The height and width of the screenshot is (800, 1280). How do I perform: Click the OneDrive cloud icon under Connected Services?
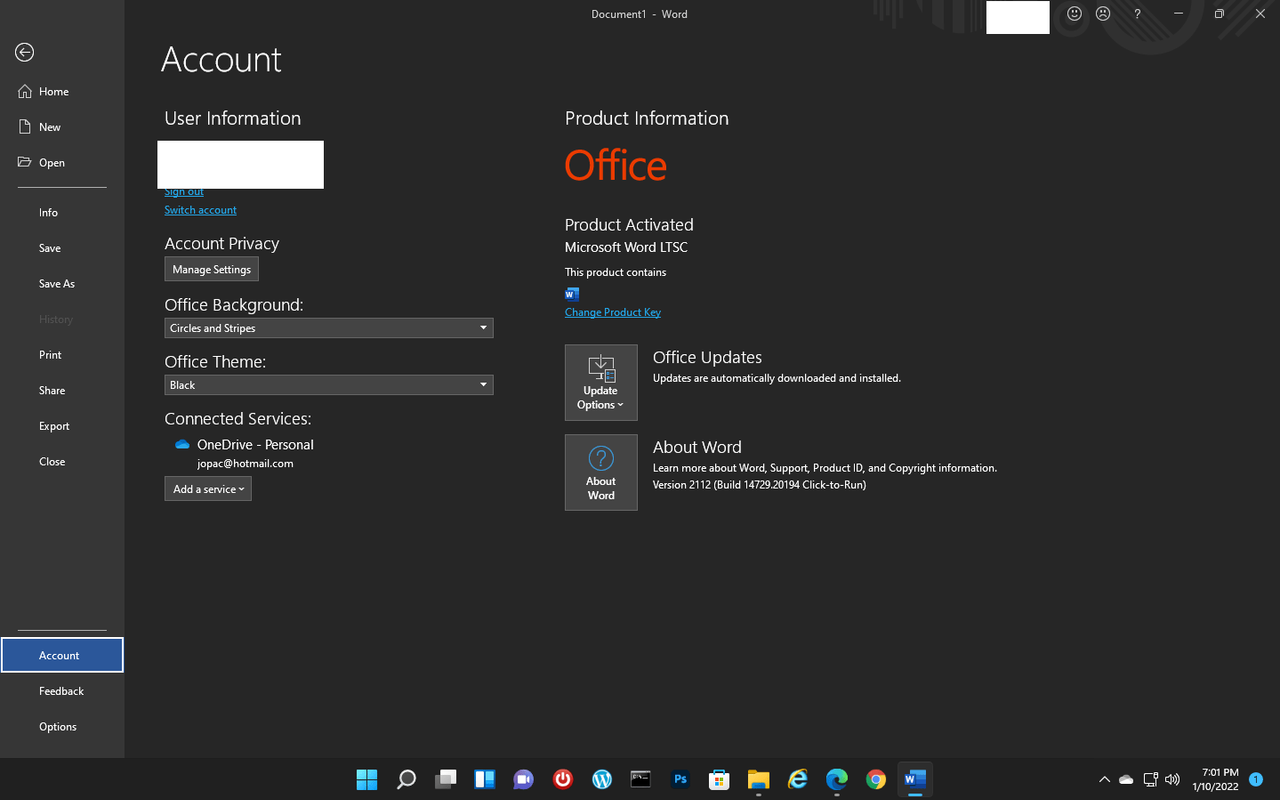pyautogui.click(x=182, y=444)
